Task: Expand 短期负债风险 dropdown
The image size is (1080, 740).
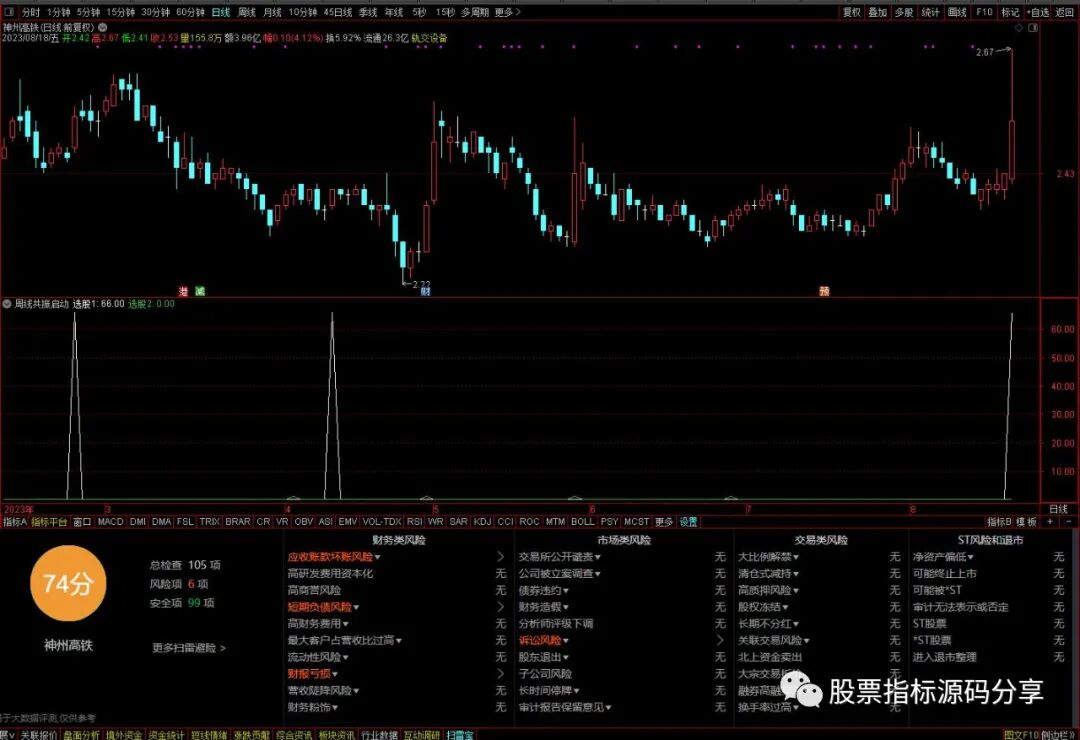Action: [356, 608]
